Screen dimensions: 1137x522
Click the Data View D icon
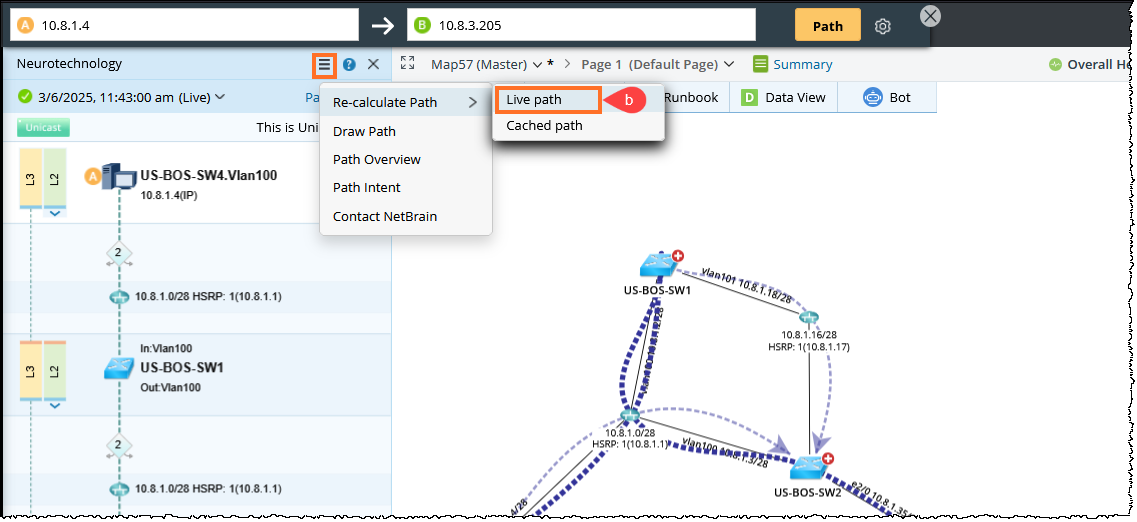[749, 97]
